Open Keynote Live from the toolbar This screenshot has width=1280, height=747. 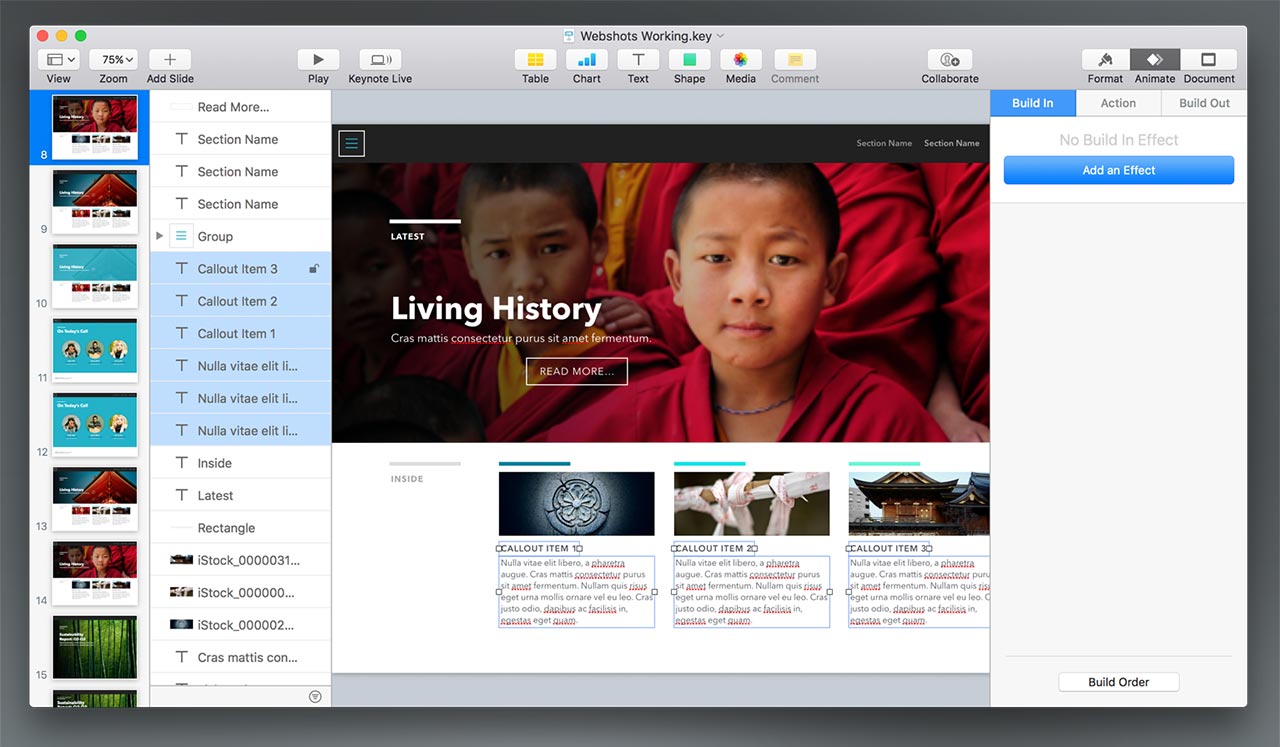tap(380, 60)
